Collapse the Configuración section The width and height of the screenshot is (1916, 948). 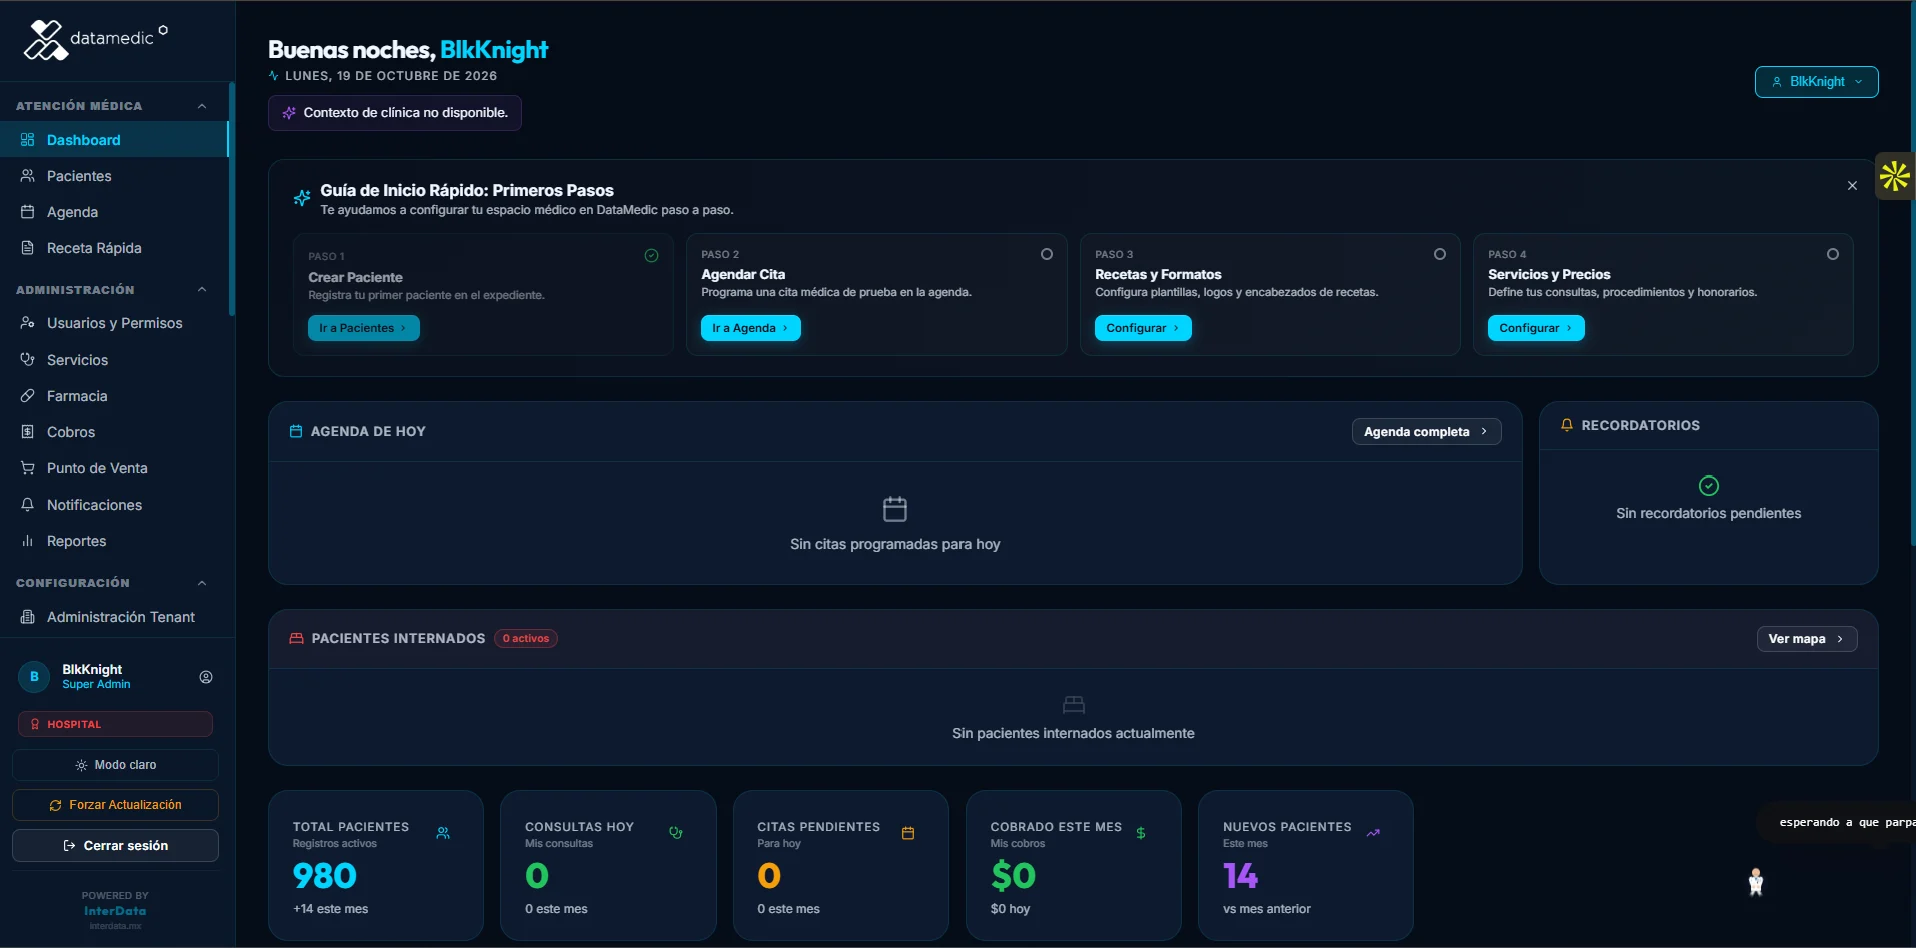[202, 583]
